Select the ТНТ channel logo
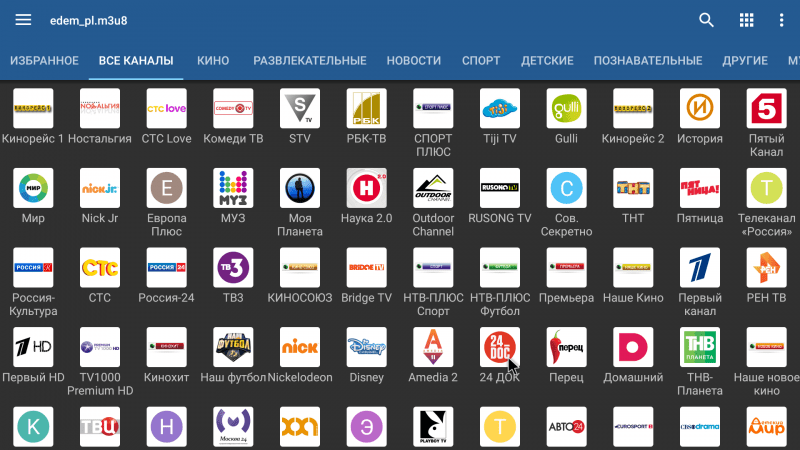Viewport: 800px width, 450px height. pos(633,188)
